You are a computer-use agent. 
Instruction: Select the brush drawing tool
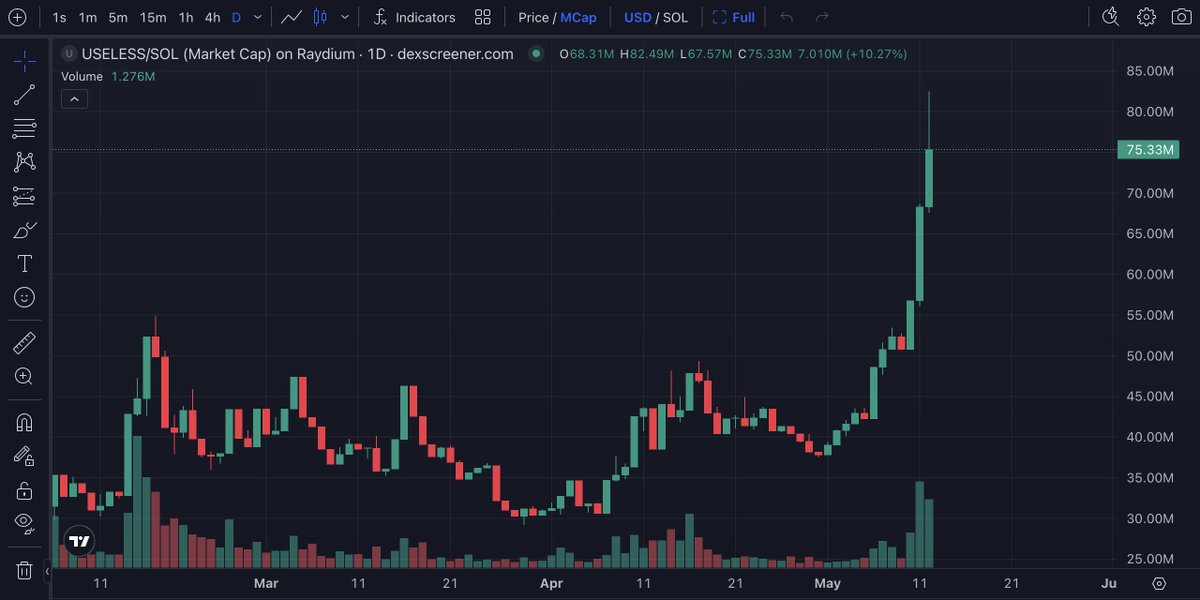(25, 230)
